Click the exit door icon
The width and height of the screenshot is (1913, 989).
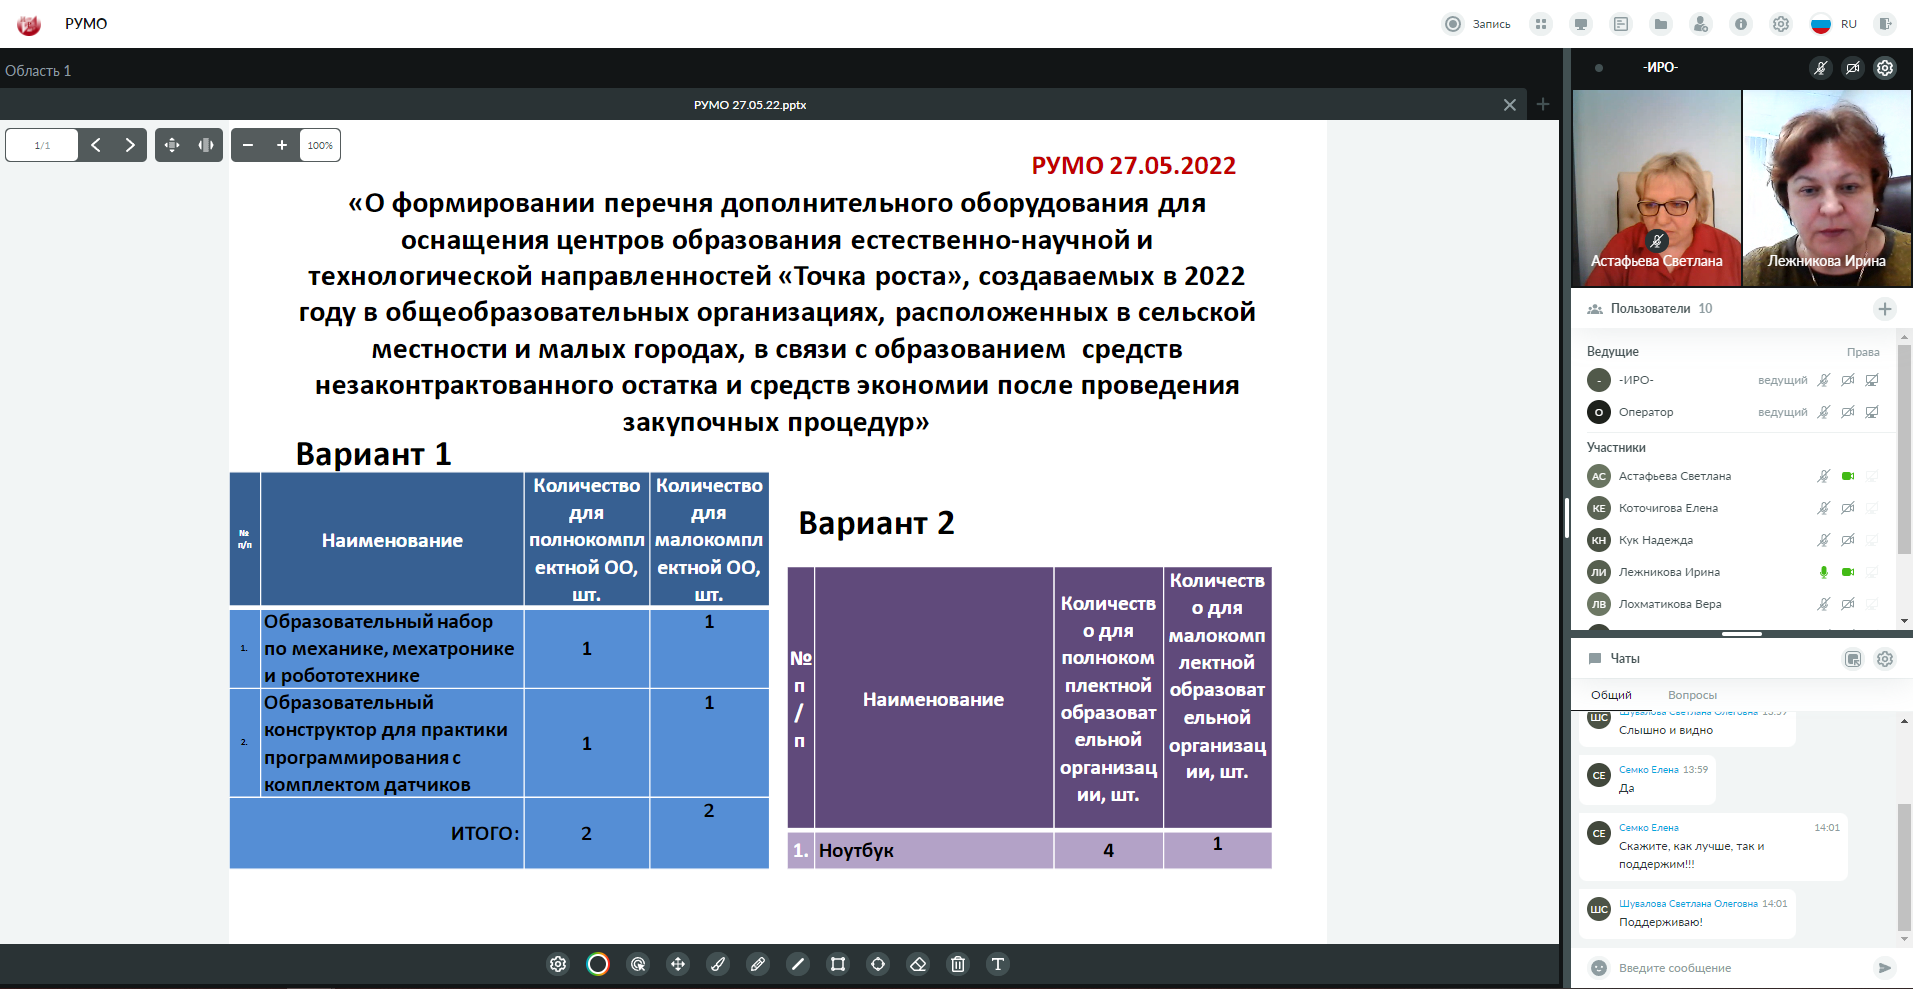point(1885,24)
